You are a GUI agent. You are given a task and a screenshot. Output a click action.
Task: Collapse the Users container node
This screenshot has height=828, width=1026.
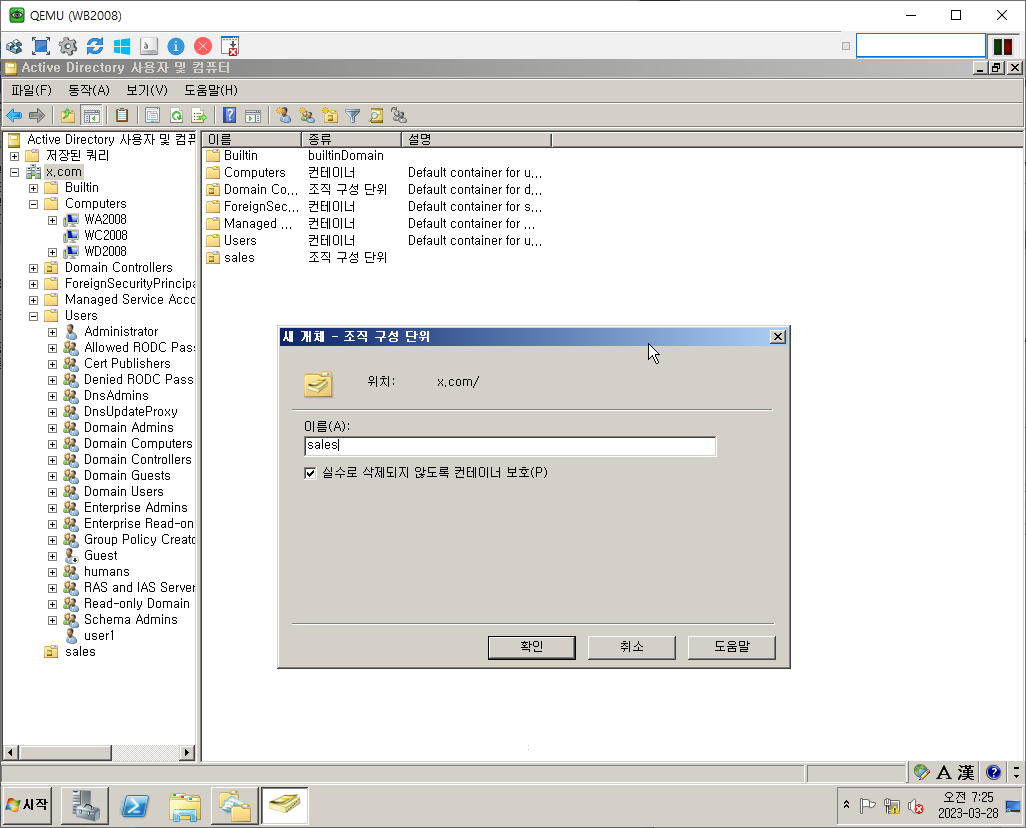point(33,316)
